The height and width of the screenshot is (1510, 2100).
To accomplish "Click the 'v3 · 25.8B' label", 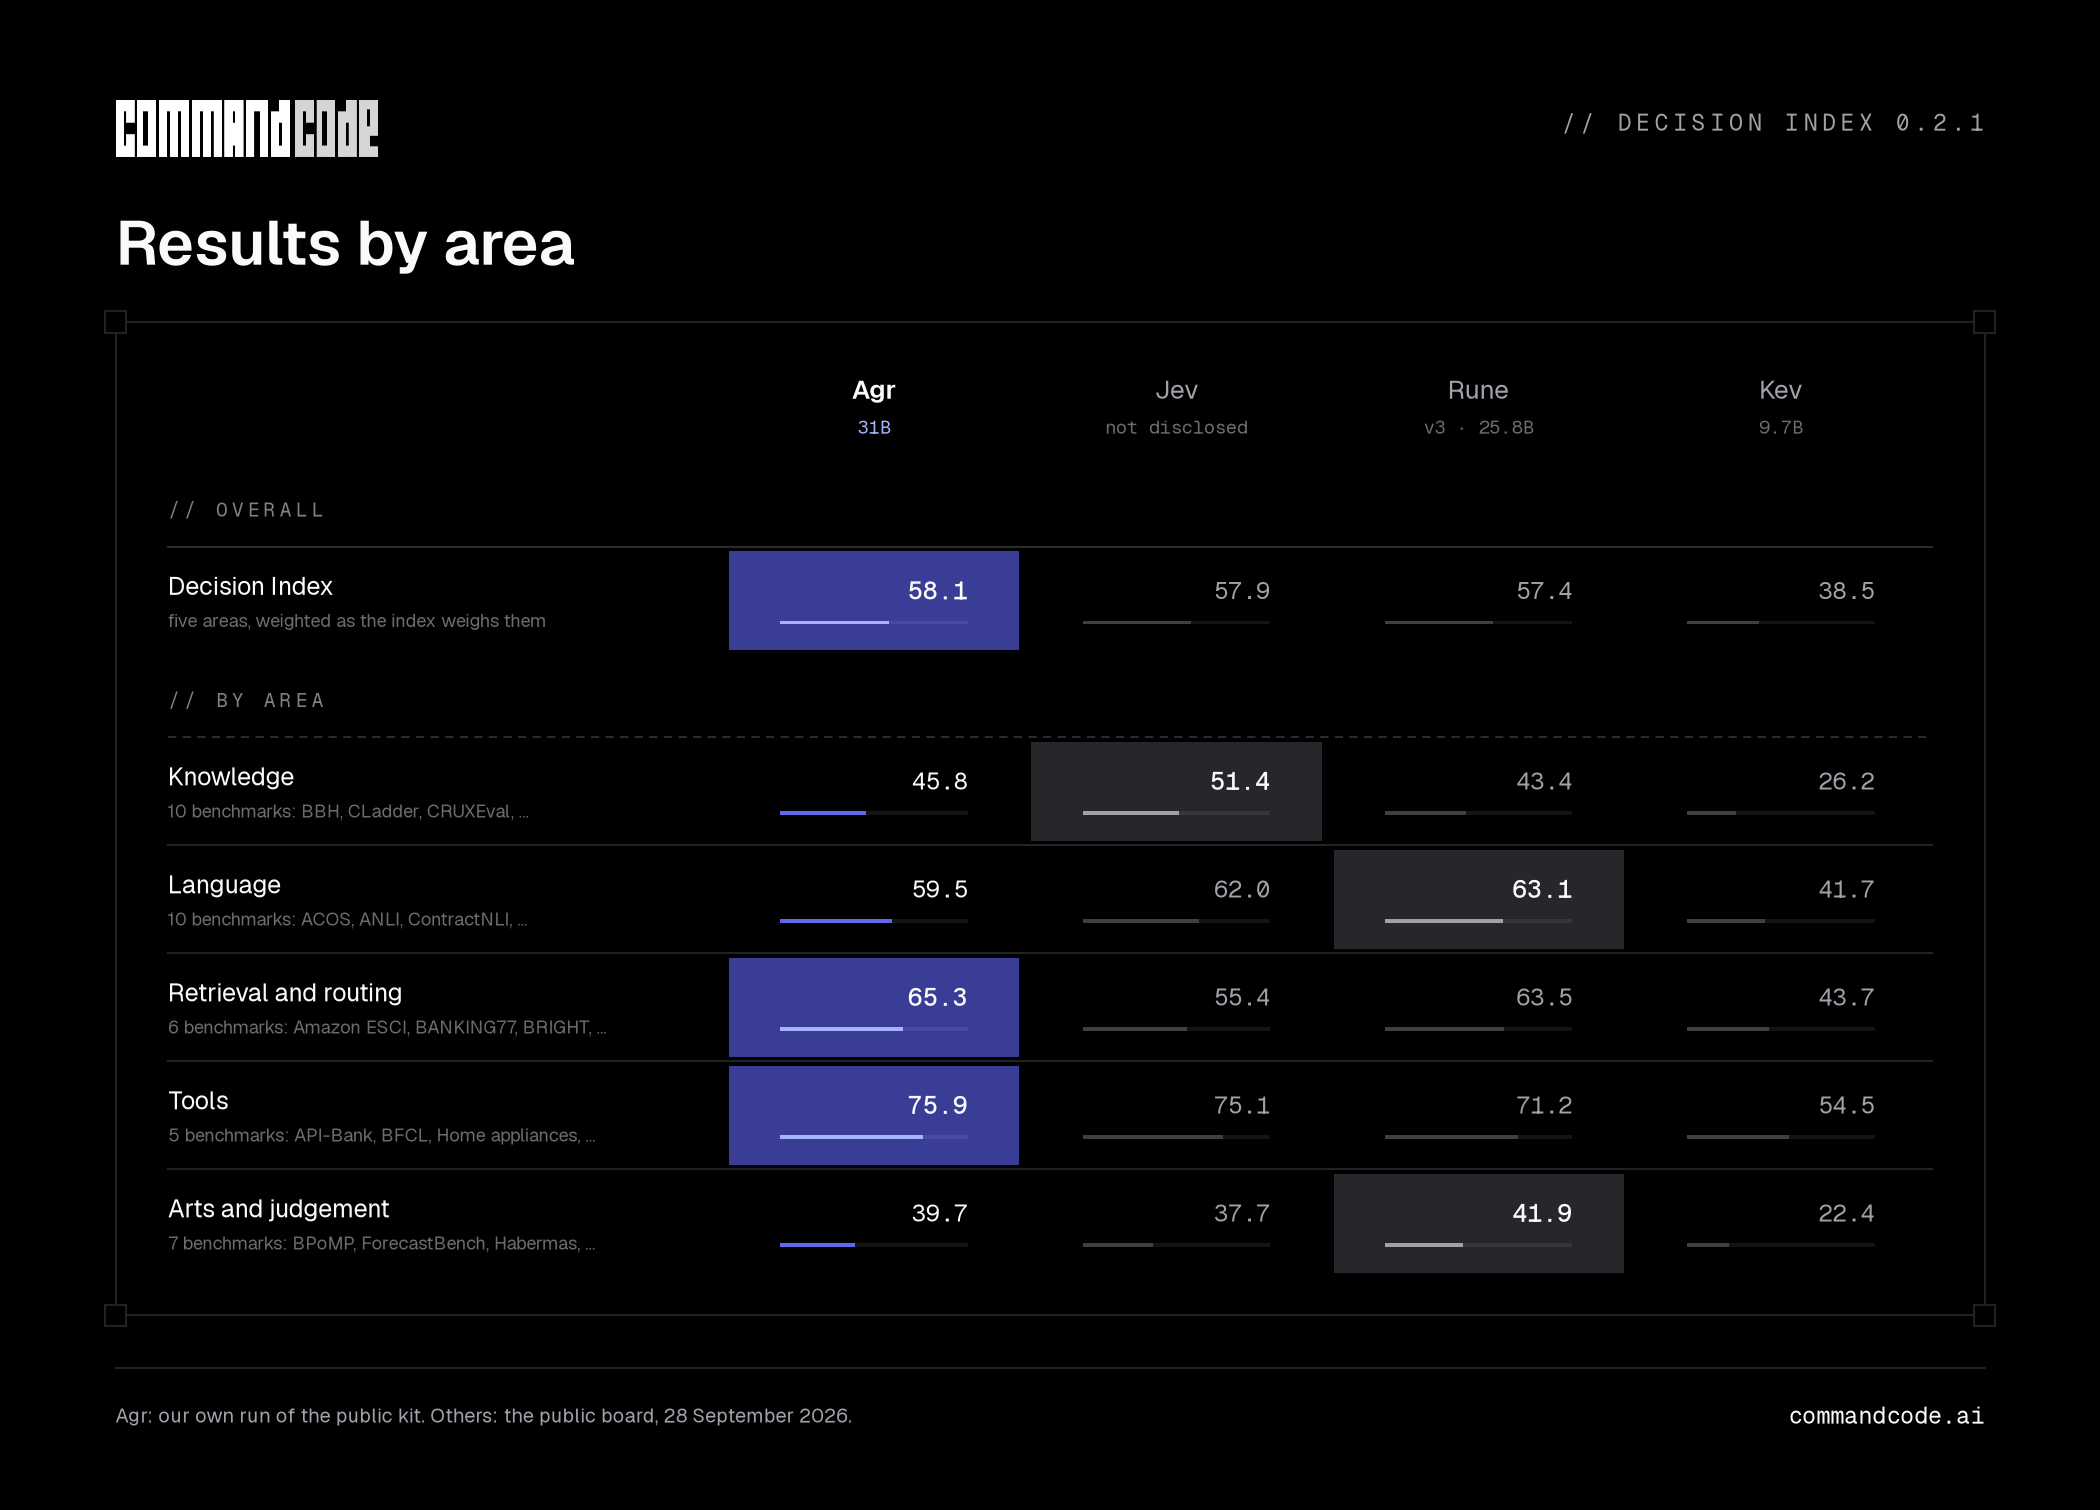I will point(1478,427).
